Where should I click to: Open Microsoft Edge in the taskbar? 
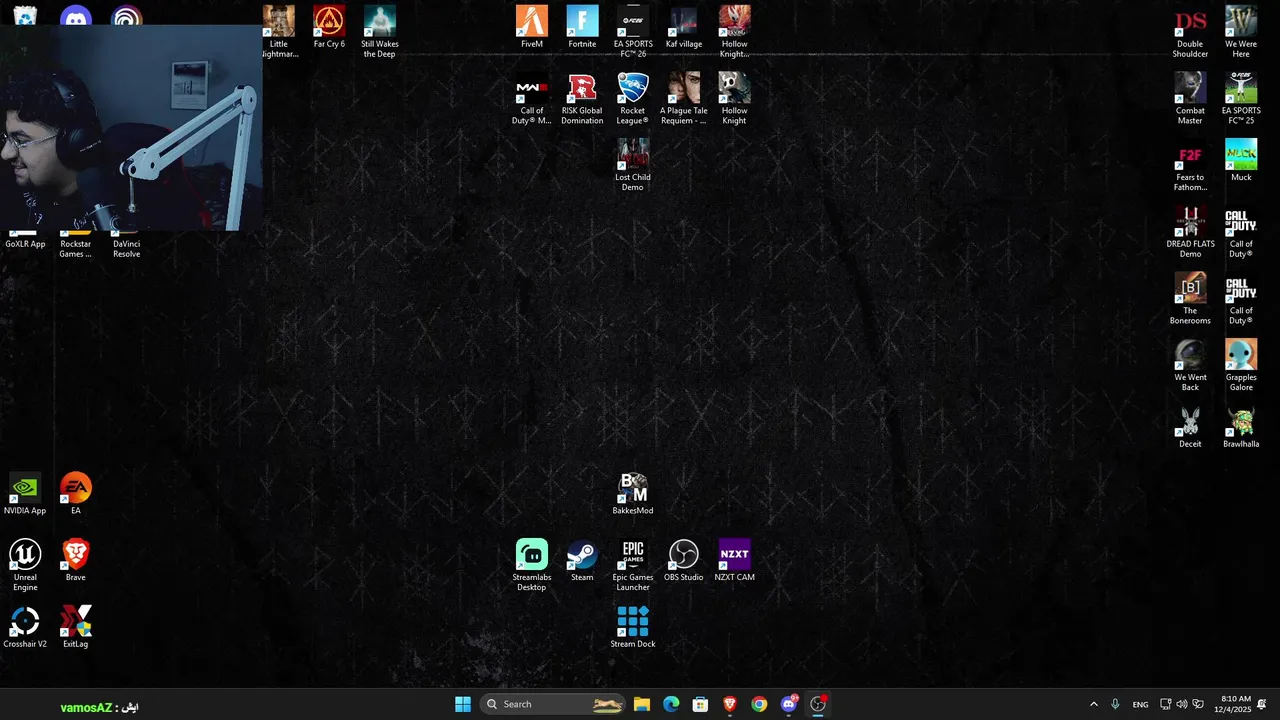point(671,704)
